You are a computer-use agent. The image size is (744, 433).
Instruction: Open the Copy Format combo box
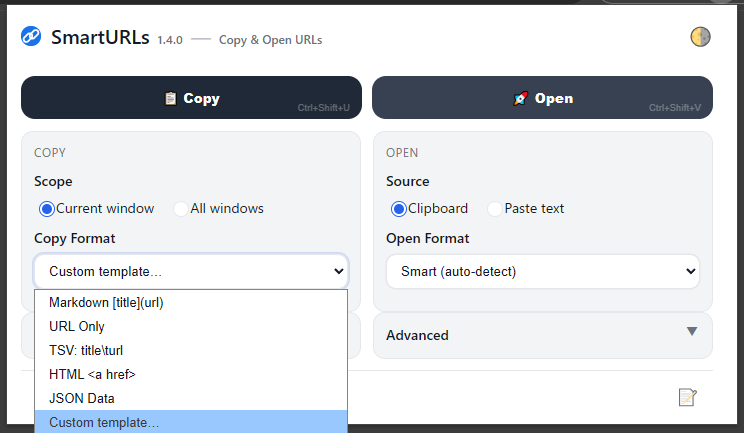(191, 271)
